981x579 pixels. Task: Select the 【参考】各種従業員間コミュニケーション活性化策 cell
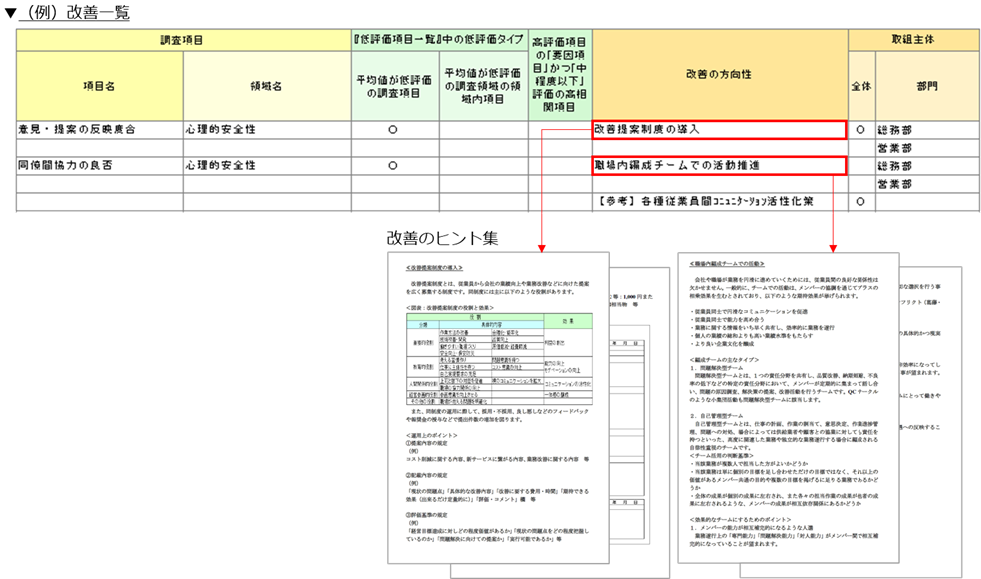click(x=719, y=201)
